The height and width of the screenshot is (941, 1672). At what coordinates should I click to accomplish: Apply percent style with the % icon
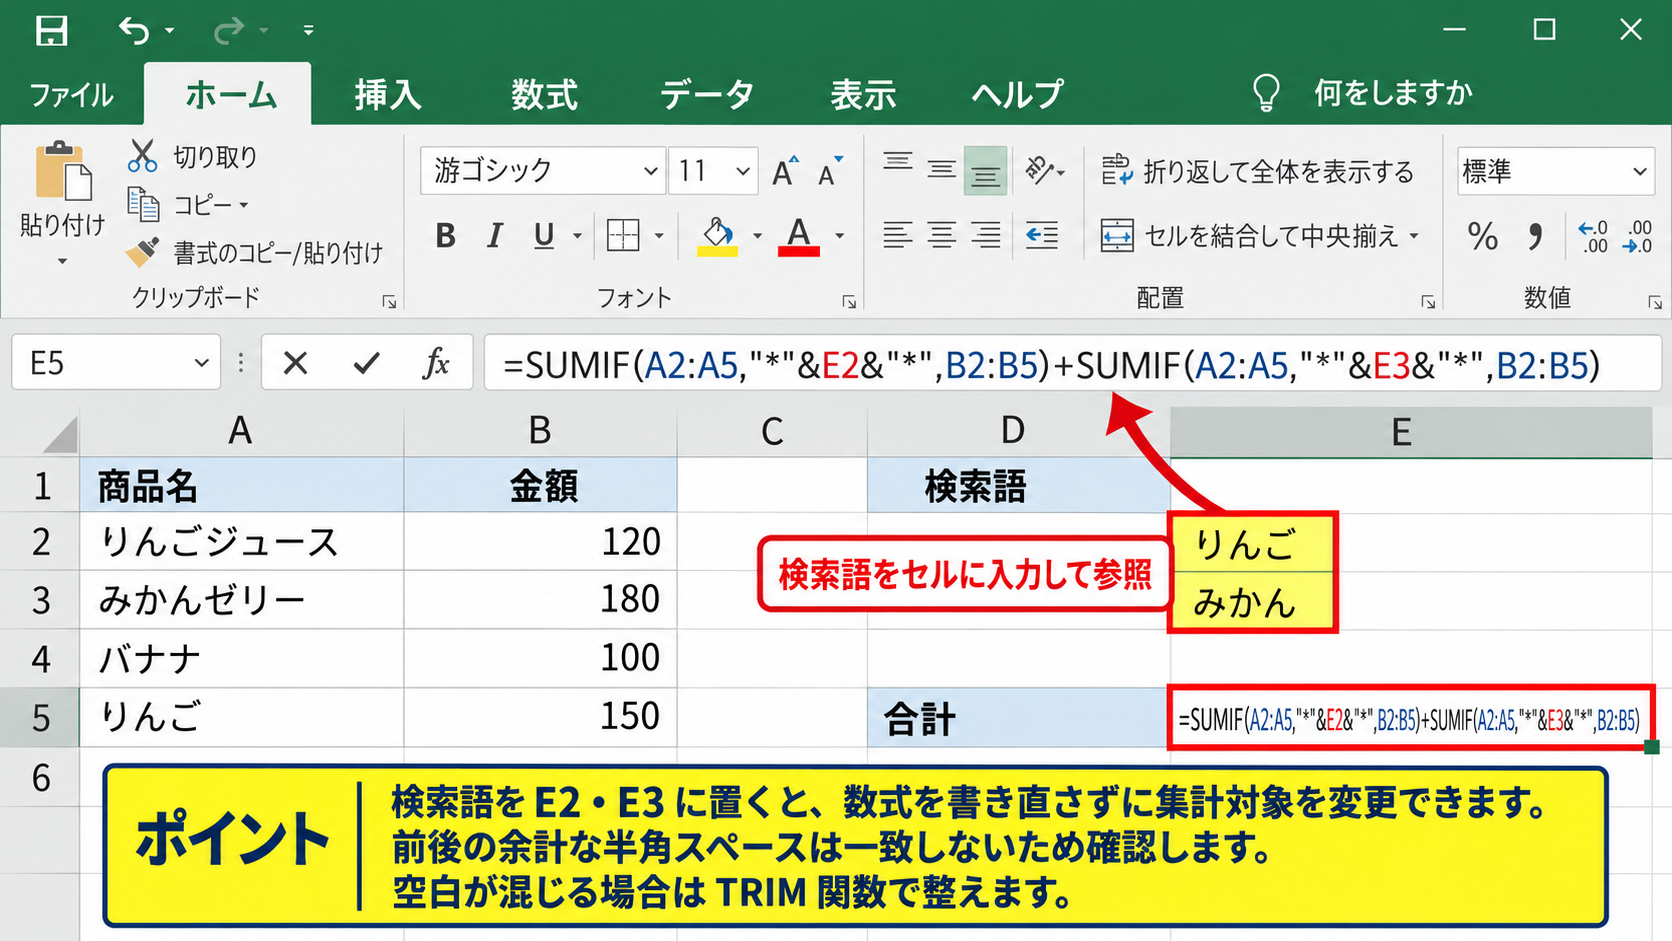point(1482,236)
